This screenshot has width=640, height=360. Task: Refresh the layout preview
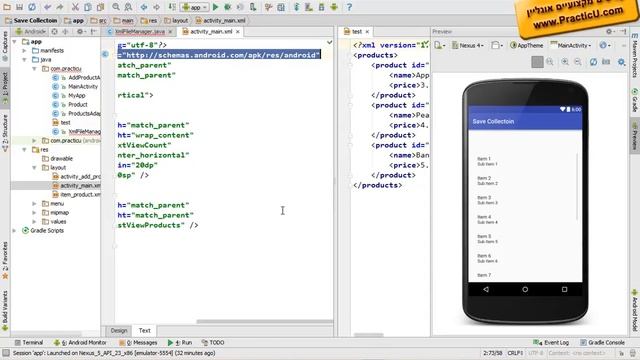point(593,62)
